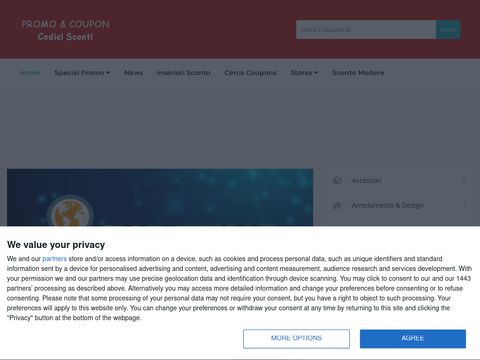
Task: Expand the Stores dropdown arrow
Action: 316,72
